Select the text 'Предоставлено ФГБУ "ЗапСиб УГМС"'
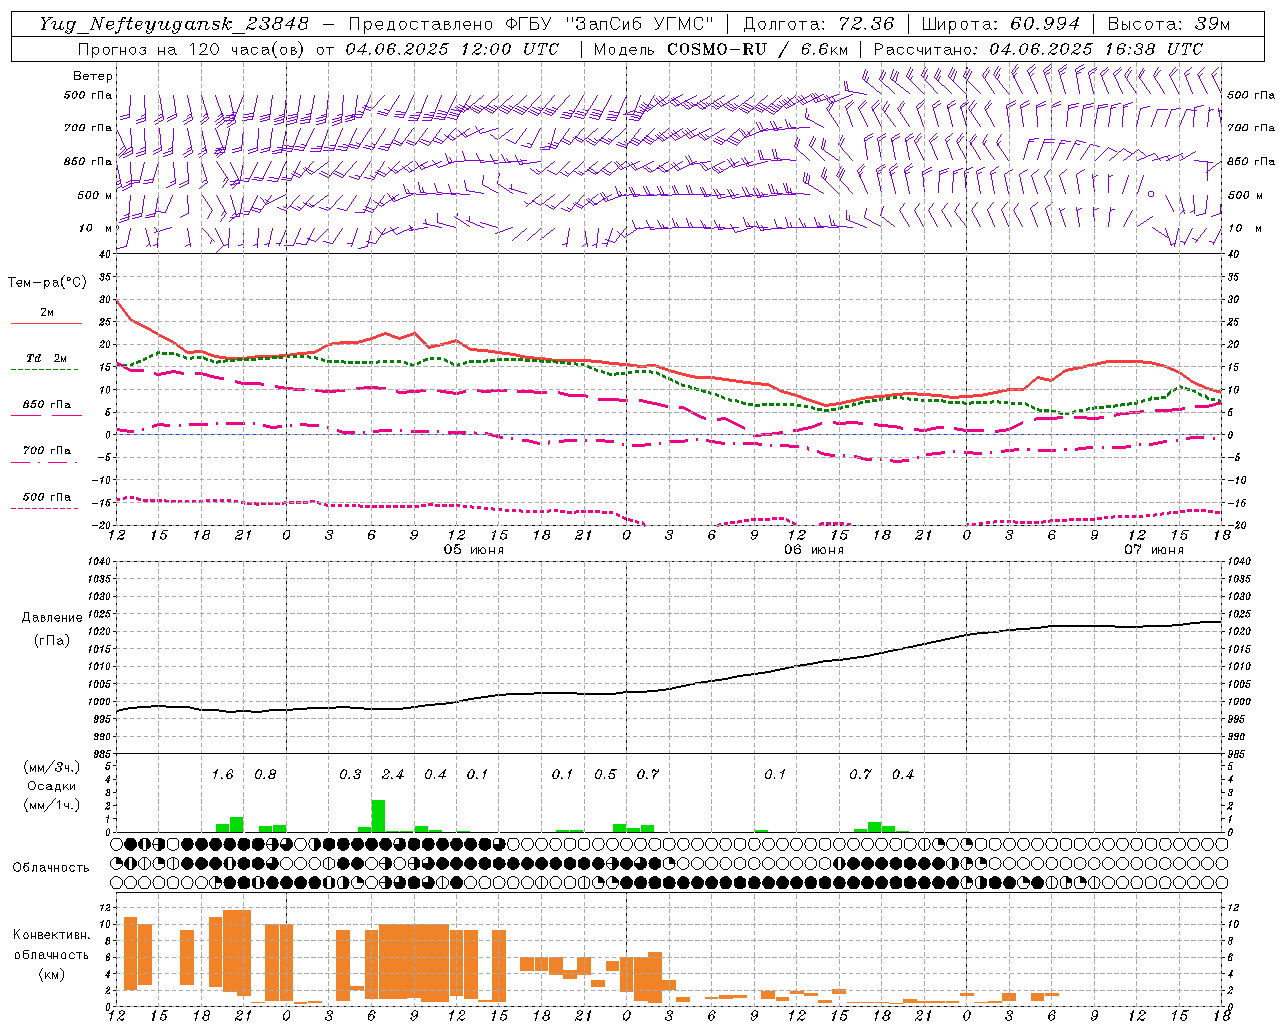Screen dimensions: 1280x1024 click(x=531, y=24)
